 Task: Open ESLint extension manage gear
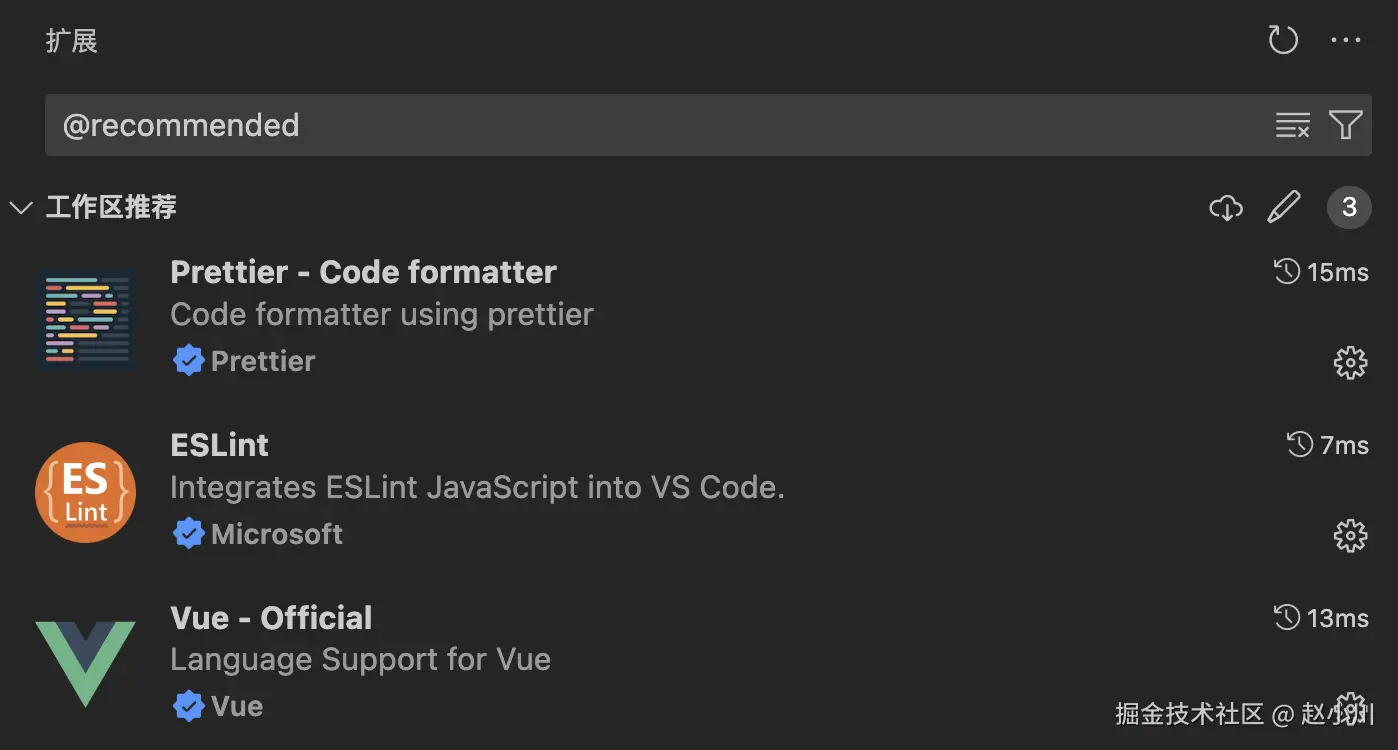point(1351,535)
